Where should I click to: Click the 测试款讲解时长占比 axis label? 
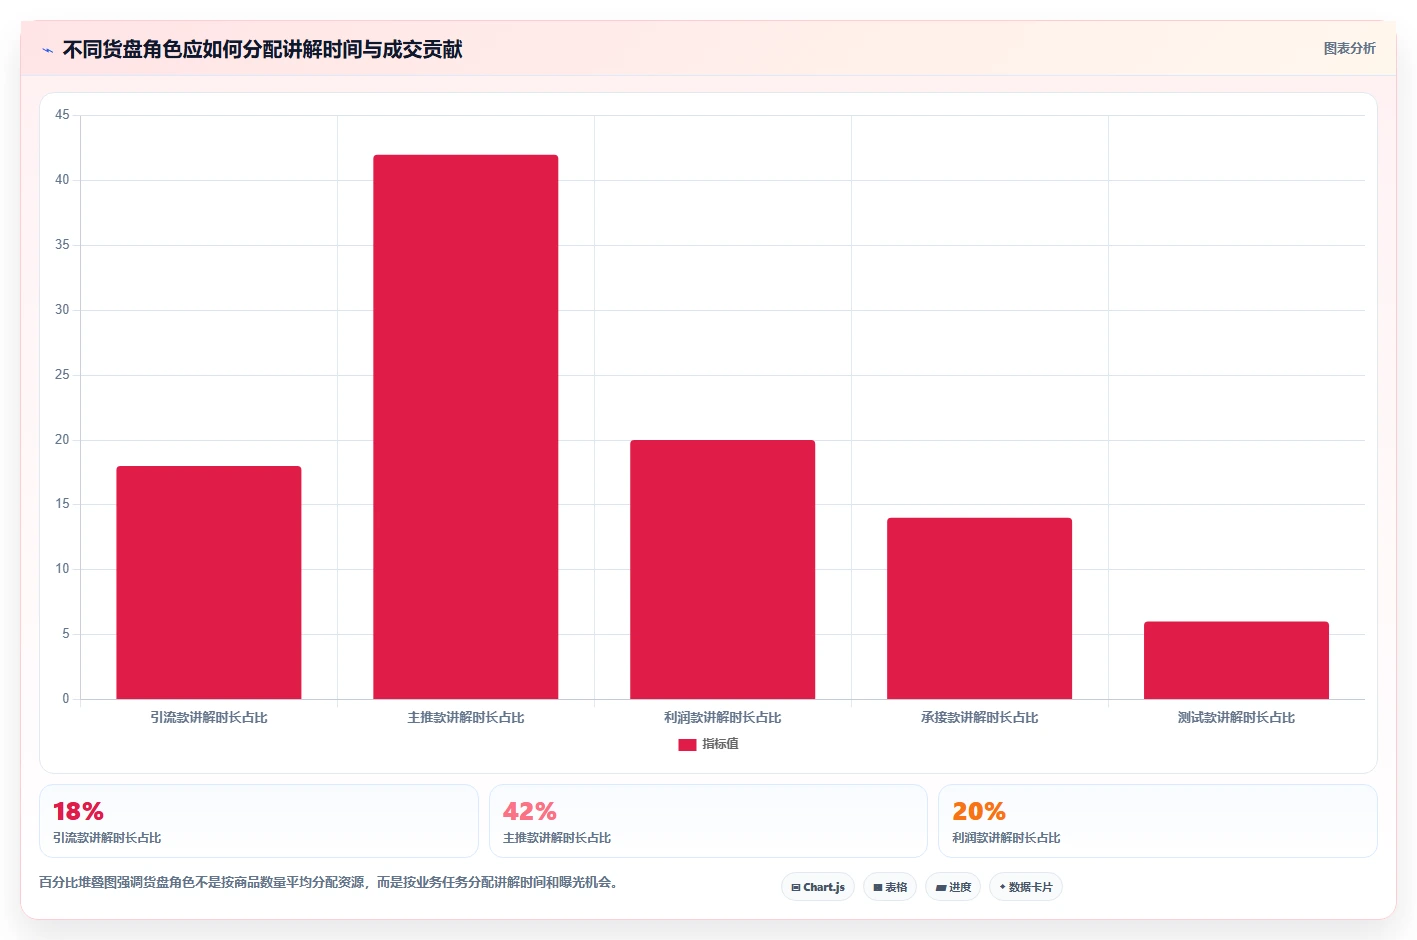pyautogui.click(x=1236, y=718)
